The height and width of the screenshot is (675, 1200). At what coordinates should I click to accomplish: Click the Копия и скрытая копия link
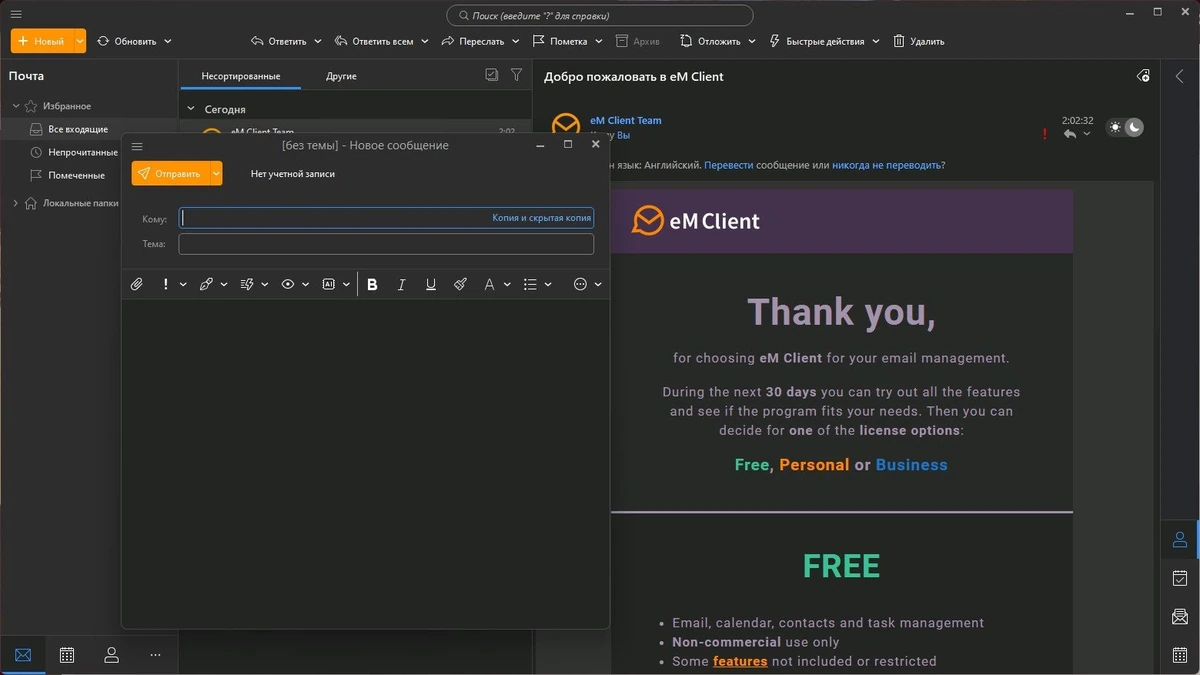click(542, 217)
